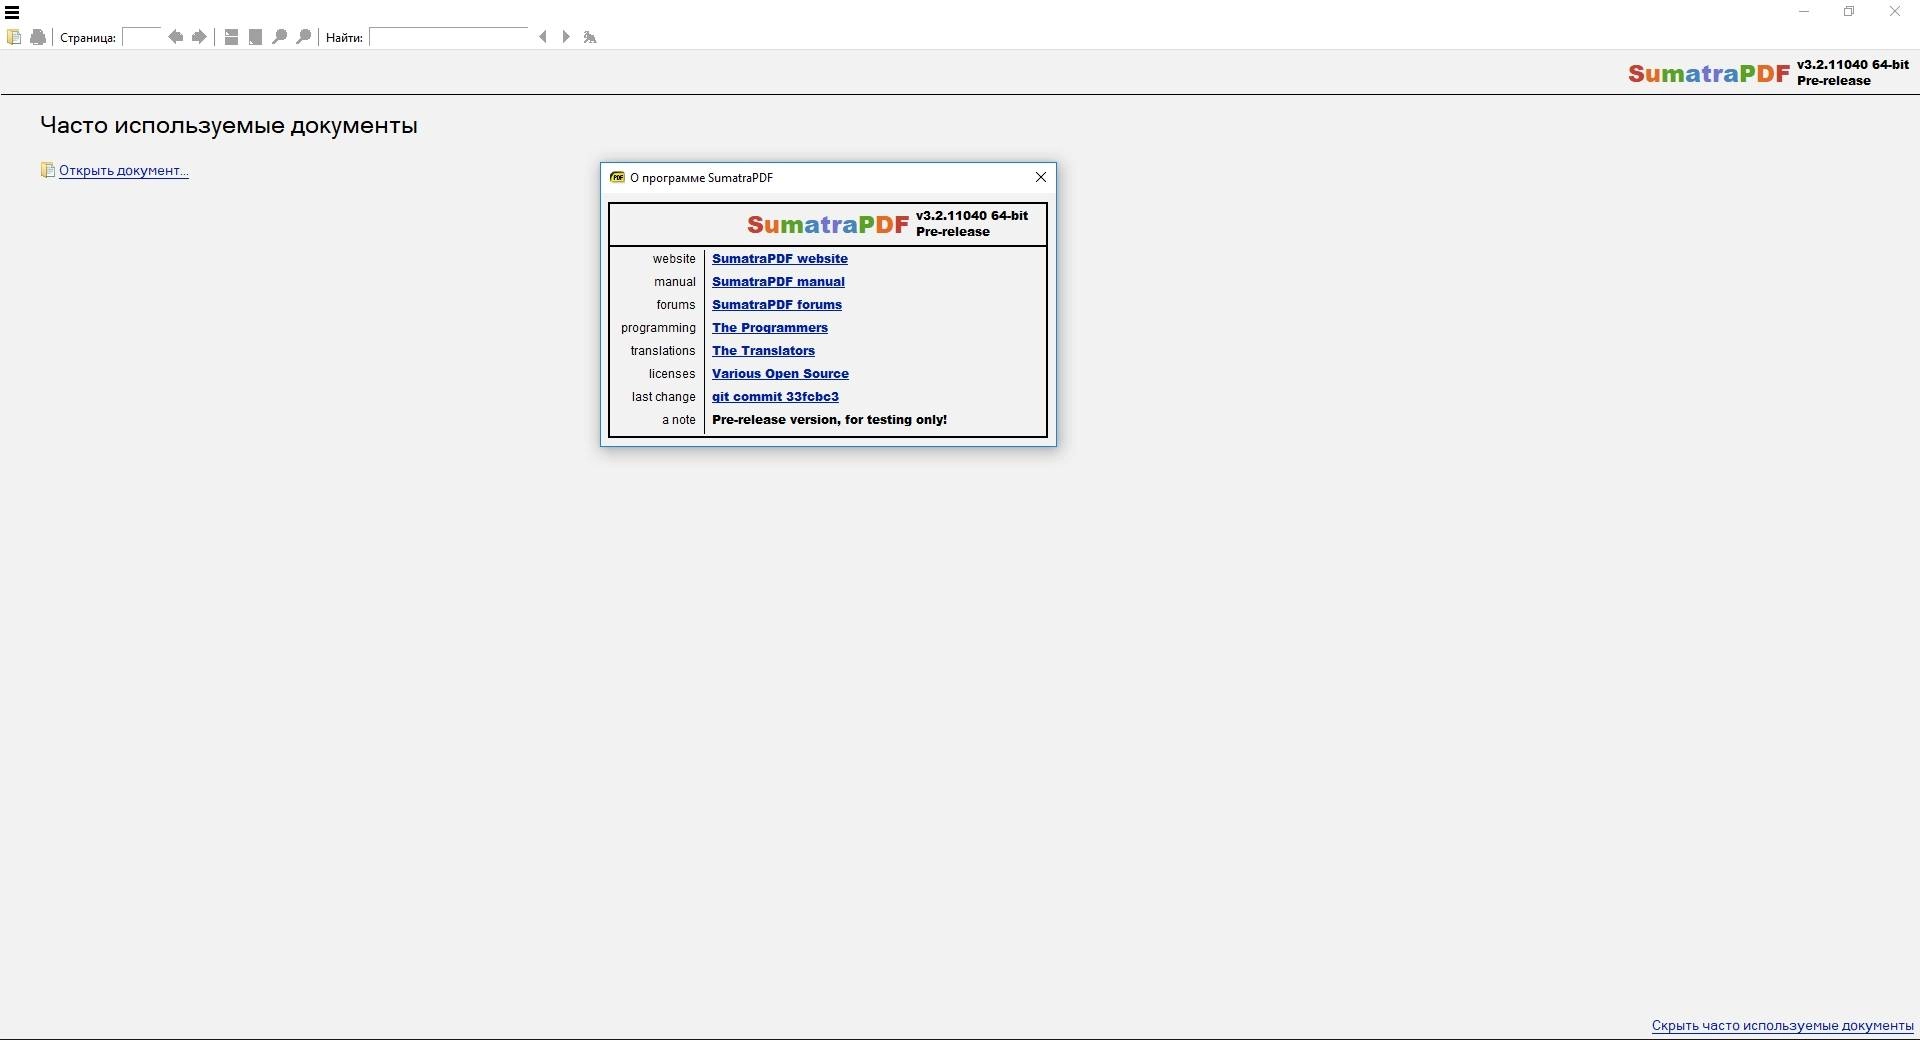Select Fit single page view icon
1920x1040 pixels.
tap(255, 37)
